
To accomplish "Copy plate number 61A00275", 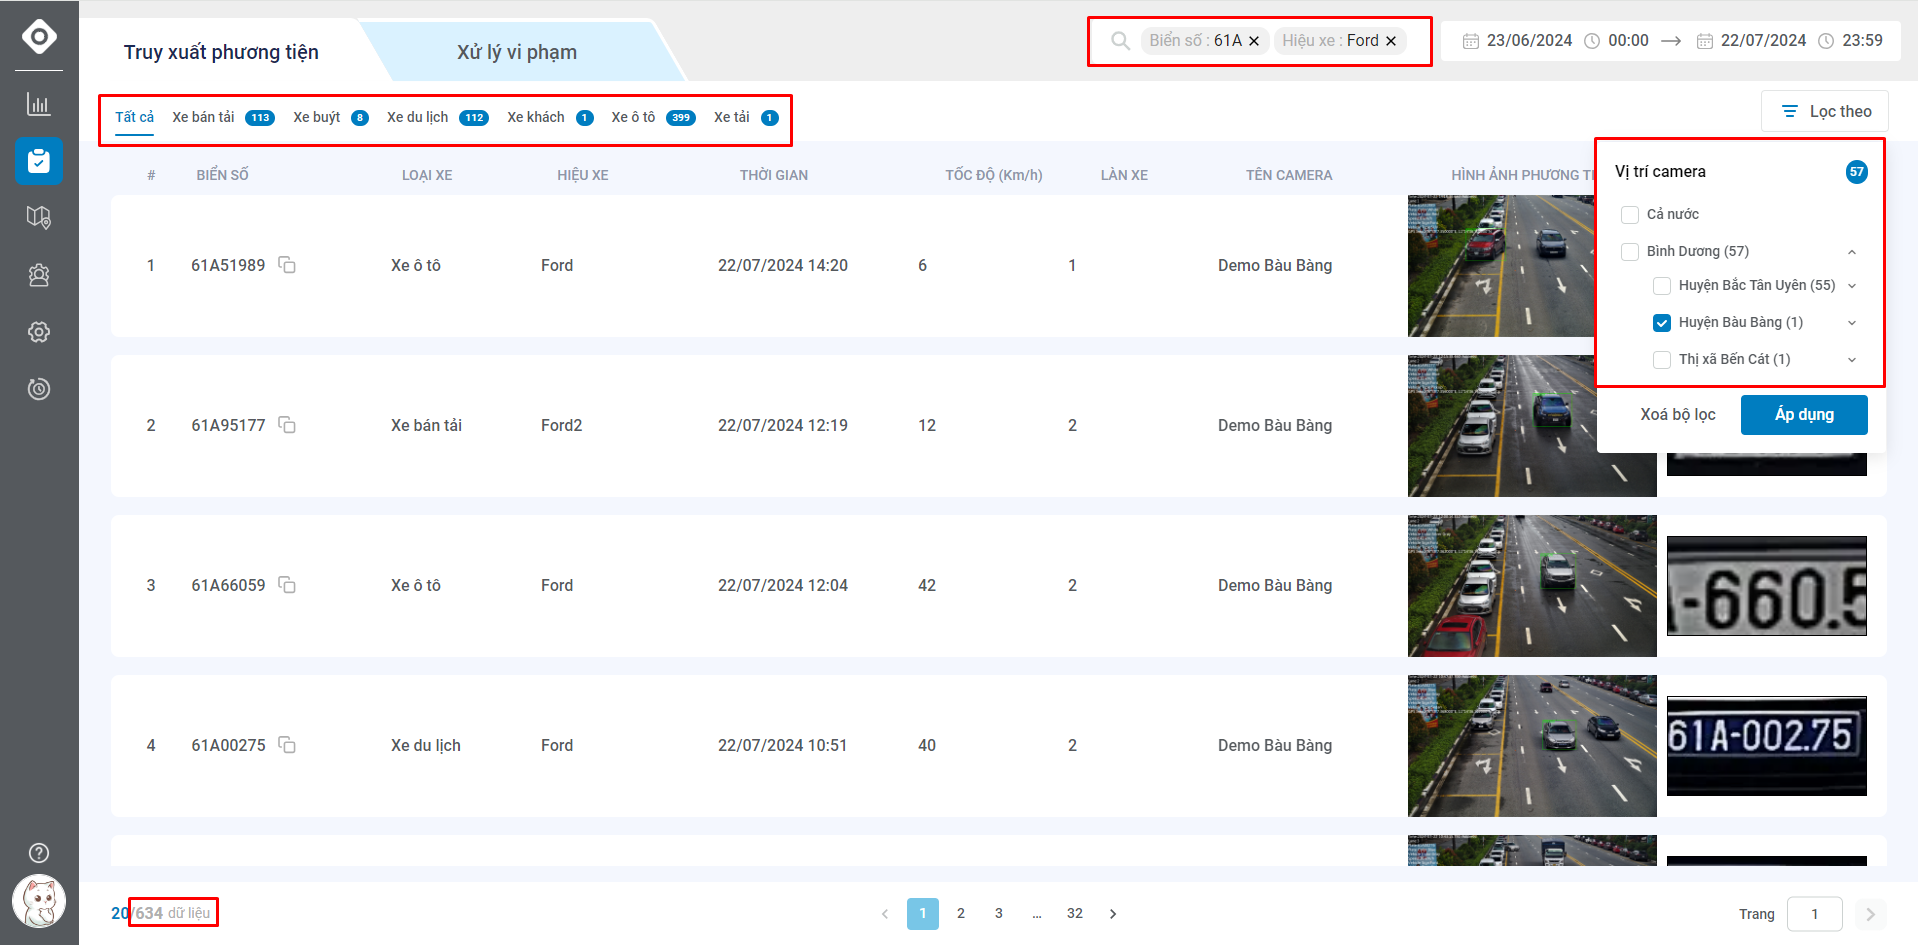I will [x=287, y=745].
